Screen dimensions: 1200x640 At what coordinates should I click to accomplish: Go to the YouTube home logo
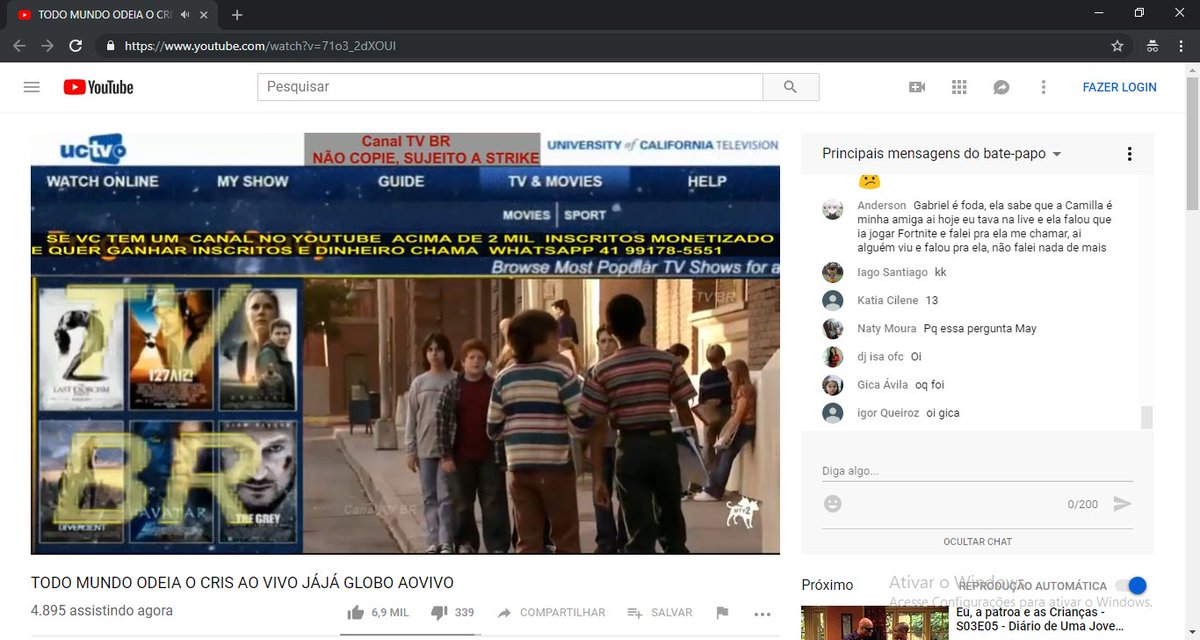[x=98, y=87]
